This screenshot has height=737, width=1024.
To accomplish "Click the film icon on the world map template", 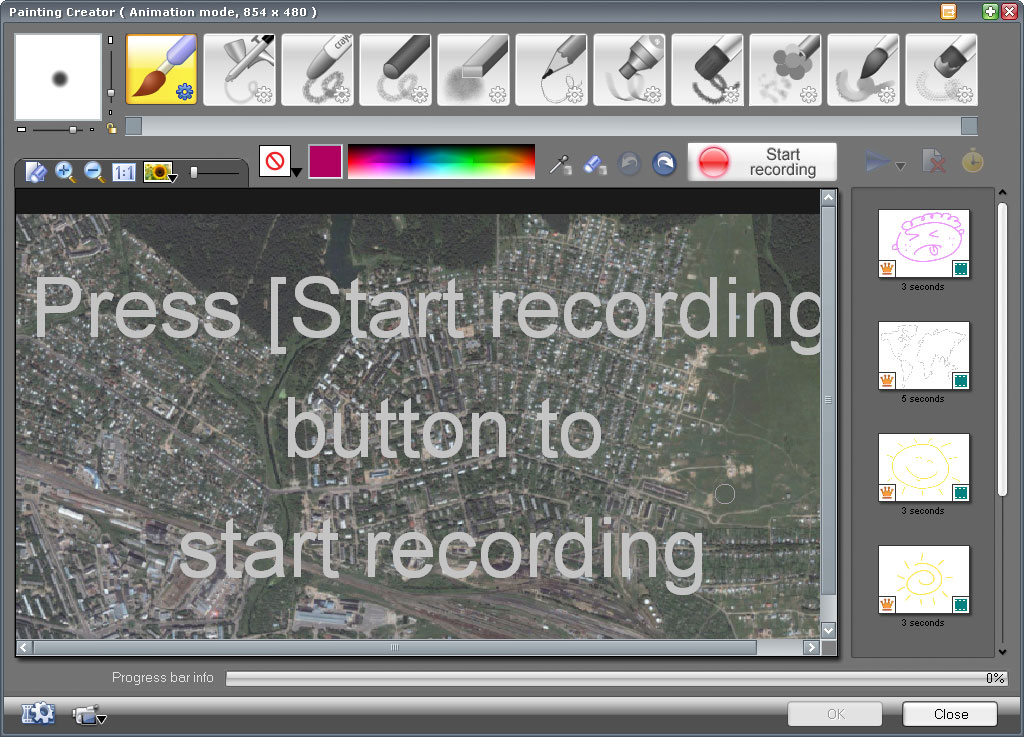I will click(961, 381).
